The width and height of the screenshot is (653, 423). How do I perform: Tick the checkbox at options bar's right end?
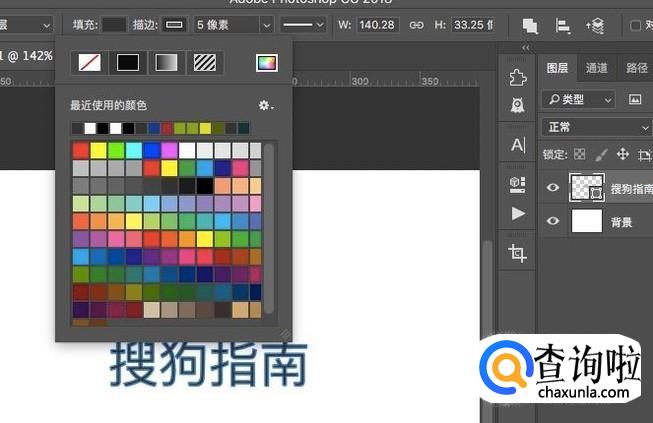tap(636, 26)
